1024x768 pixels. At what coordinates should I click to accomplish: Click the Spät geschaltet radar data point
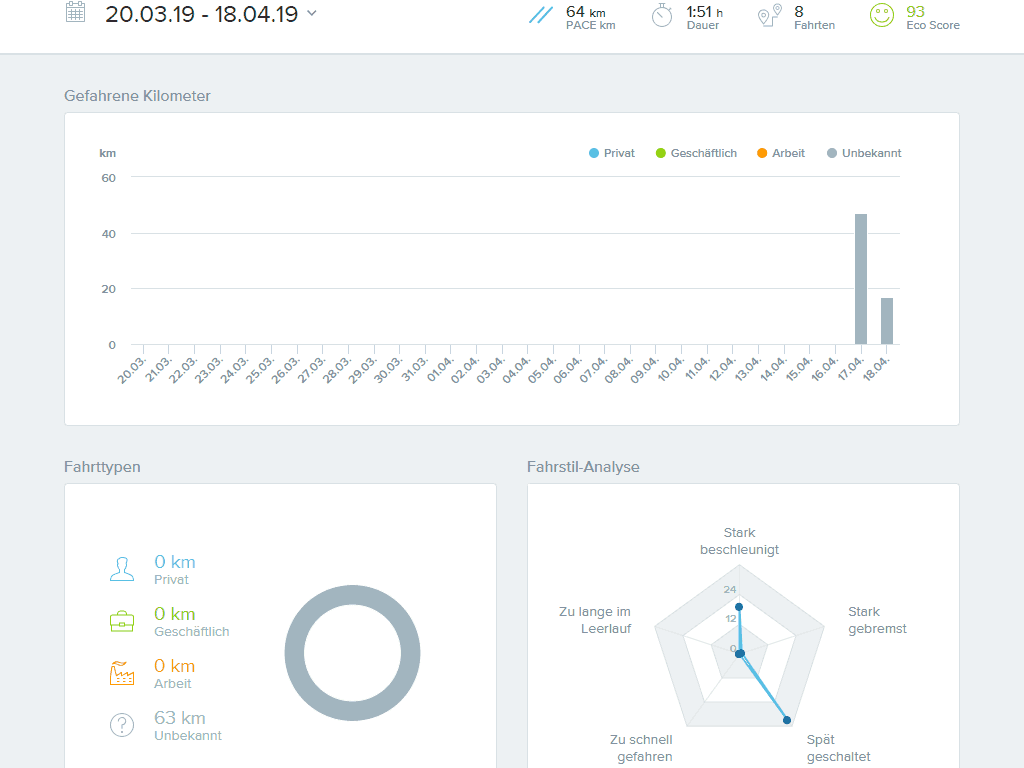[x=787, y=720]
